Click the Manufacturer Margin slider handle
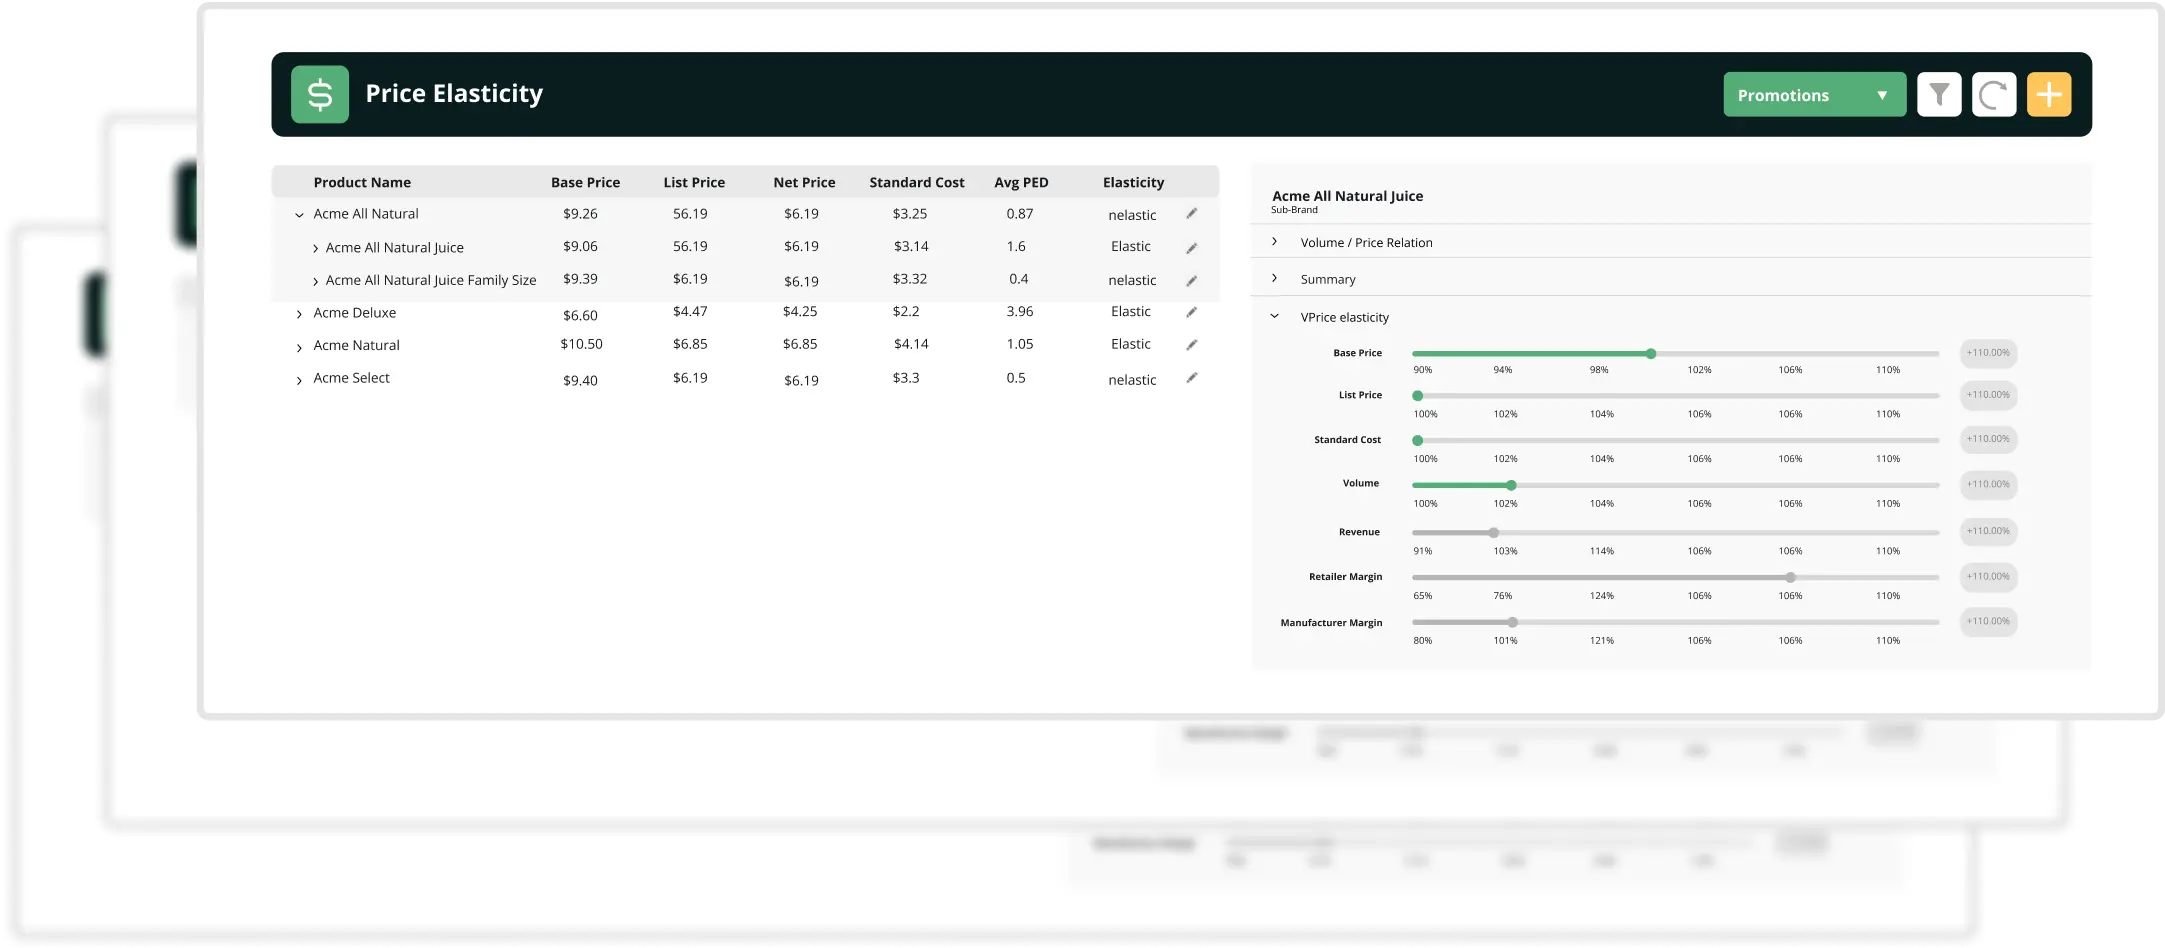The width and height of the screenshot is (2165, 948). pyautogui.click(x=1513, y=623)
